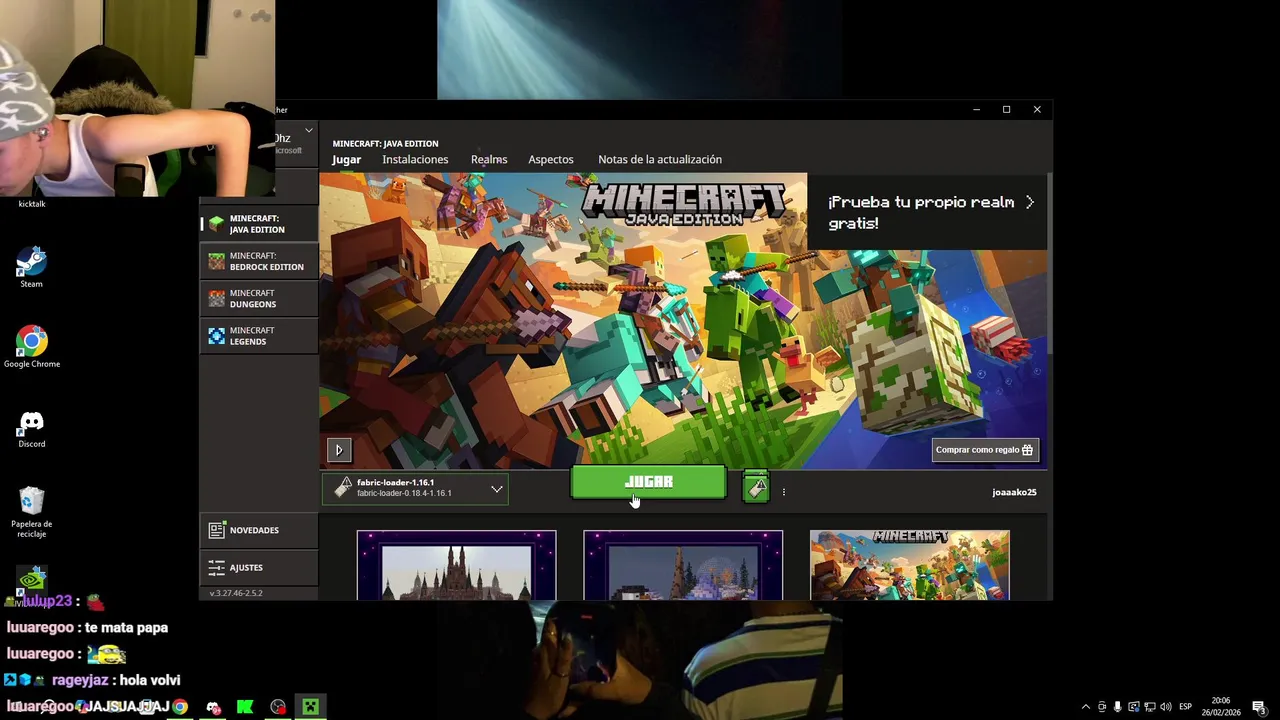Switch to the Instalaciones tab

(415, 159)
